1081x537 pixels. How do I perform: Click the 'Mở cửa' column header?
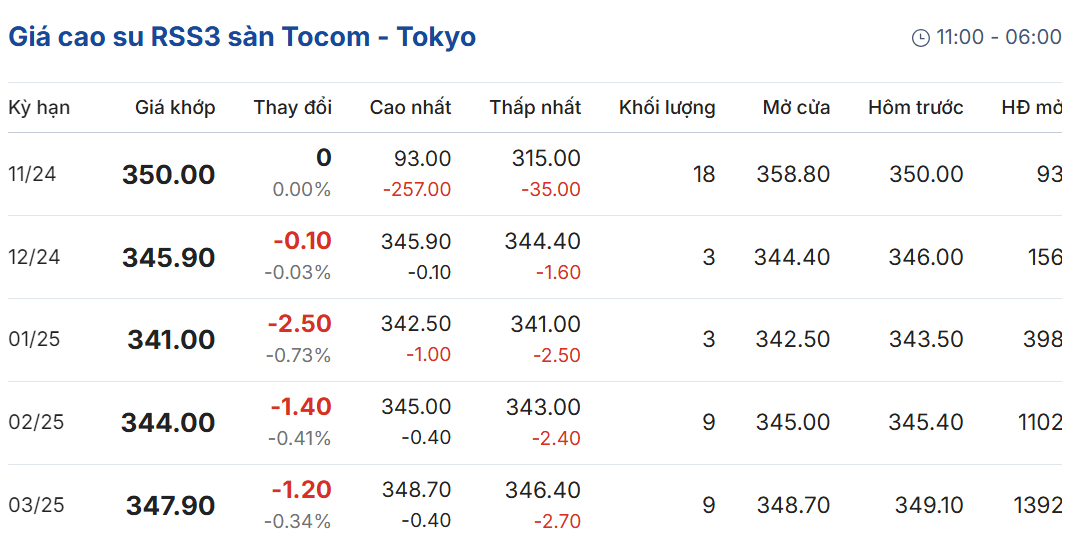(x=796, y=108)
